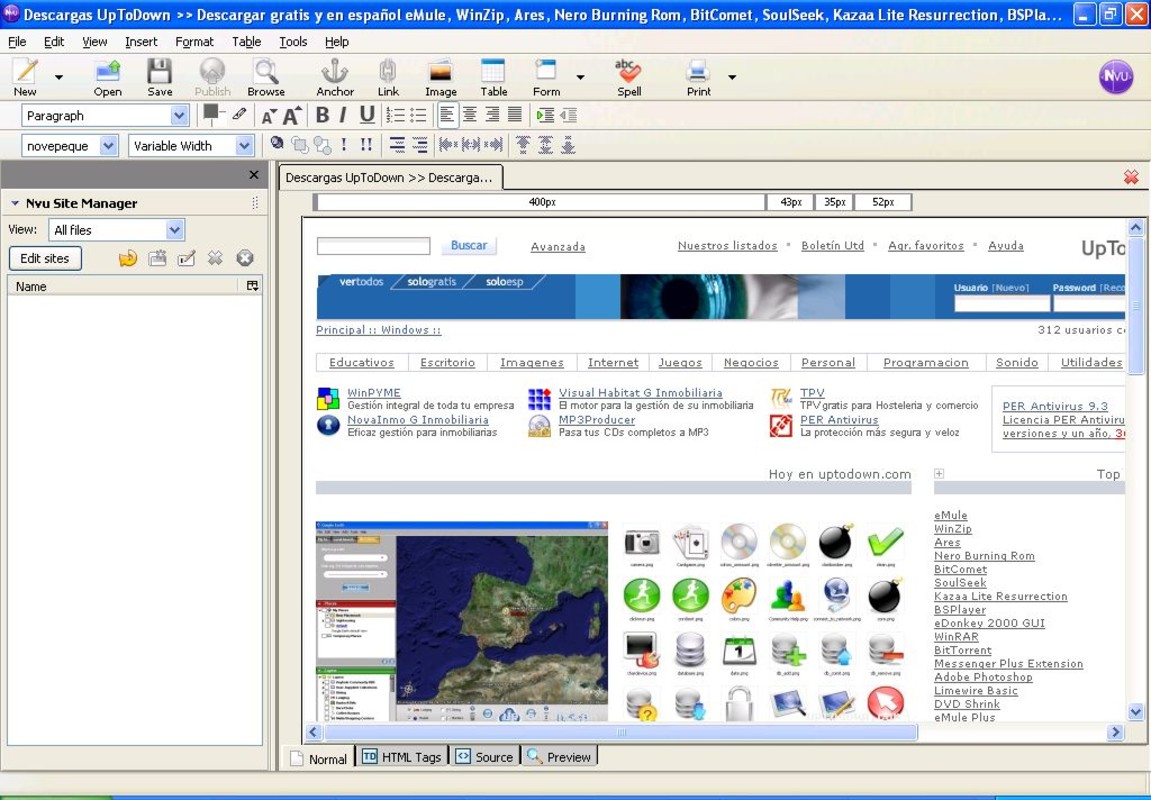Image resolution: width=1151 pixels, height=800 pixels.
Task: Expand the arrow next to Form button
Action: pos(580,77)
